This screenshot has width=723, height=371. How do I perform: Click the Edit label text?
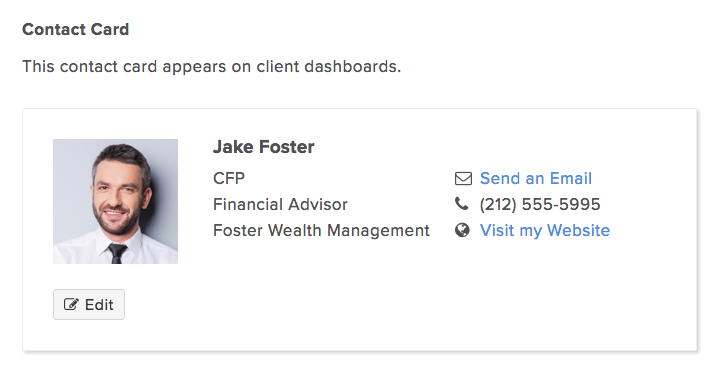(99, 305)
